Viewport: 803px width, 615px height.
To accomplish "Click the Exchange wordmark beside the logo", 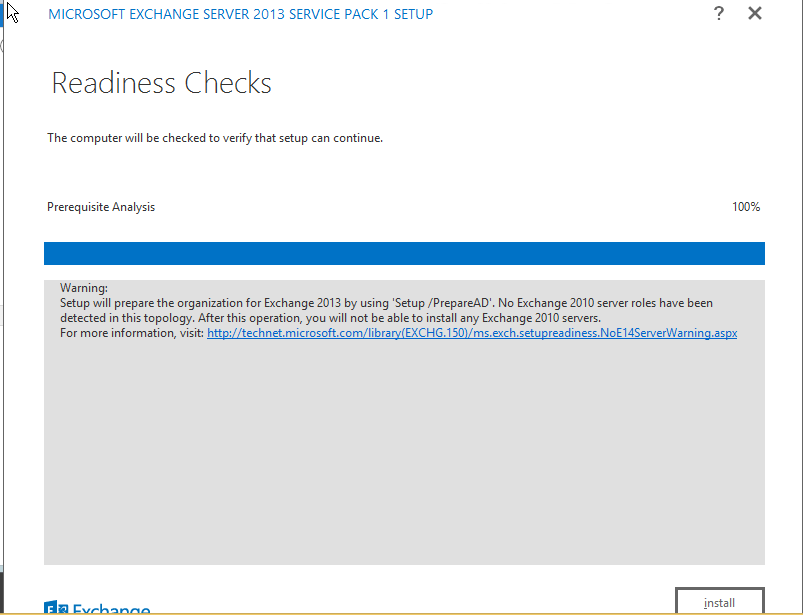I will [x=110, y=609].
